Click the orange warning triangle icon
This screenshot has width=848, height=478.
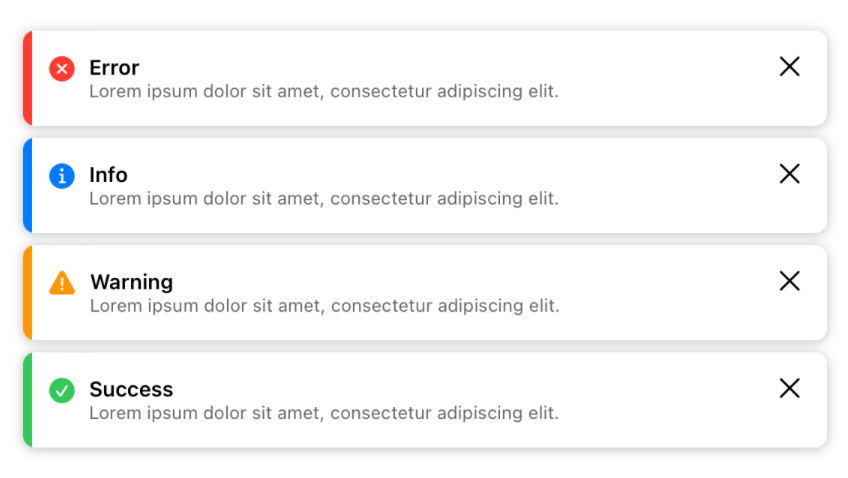point(62,282)
